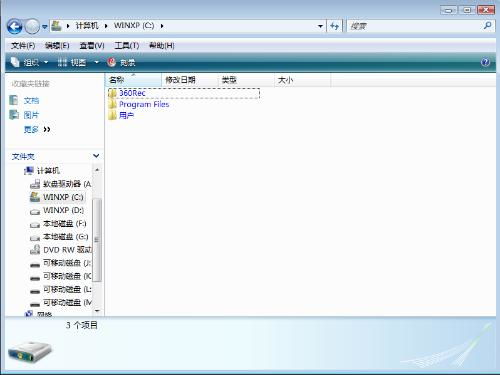The image size is (500, 375).
Task: Click the 计算机 computer icon in tree
Action: click(x=29, y=171)
